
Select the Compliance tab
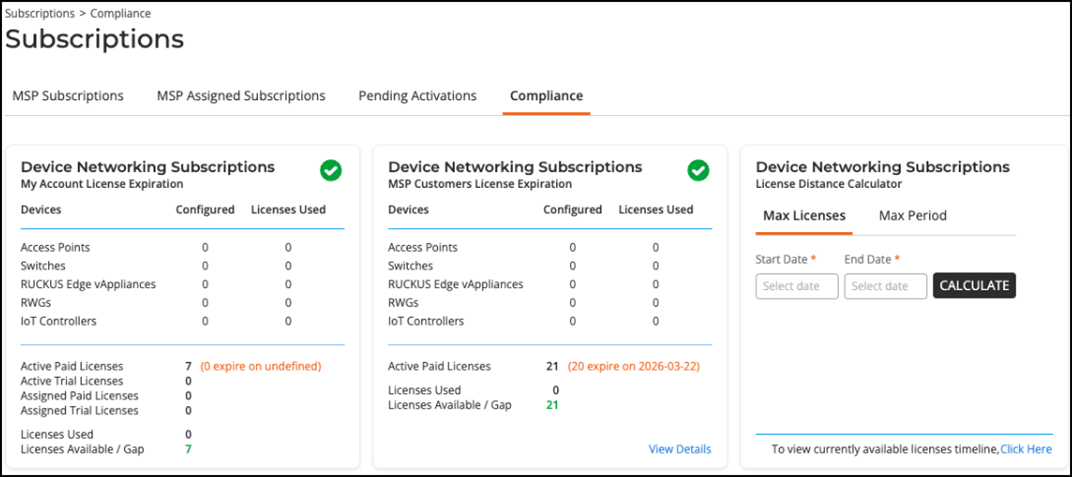click(x=546, y=96)
